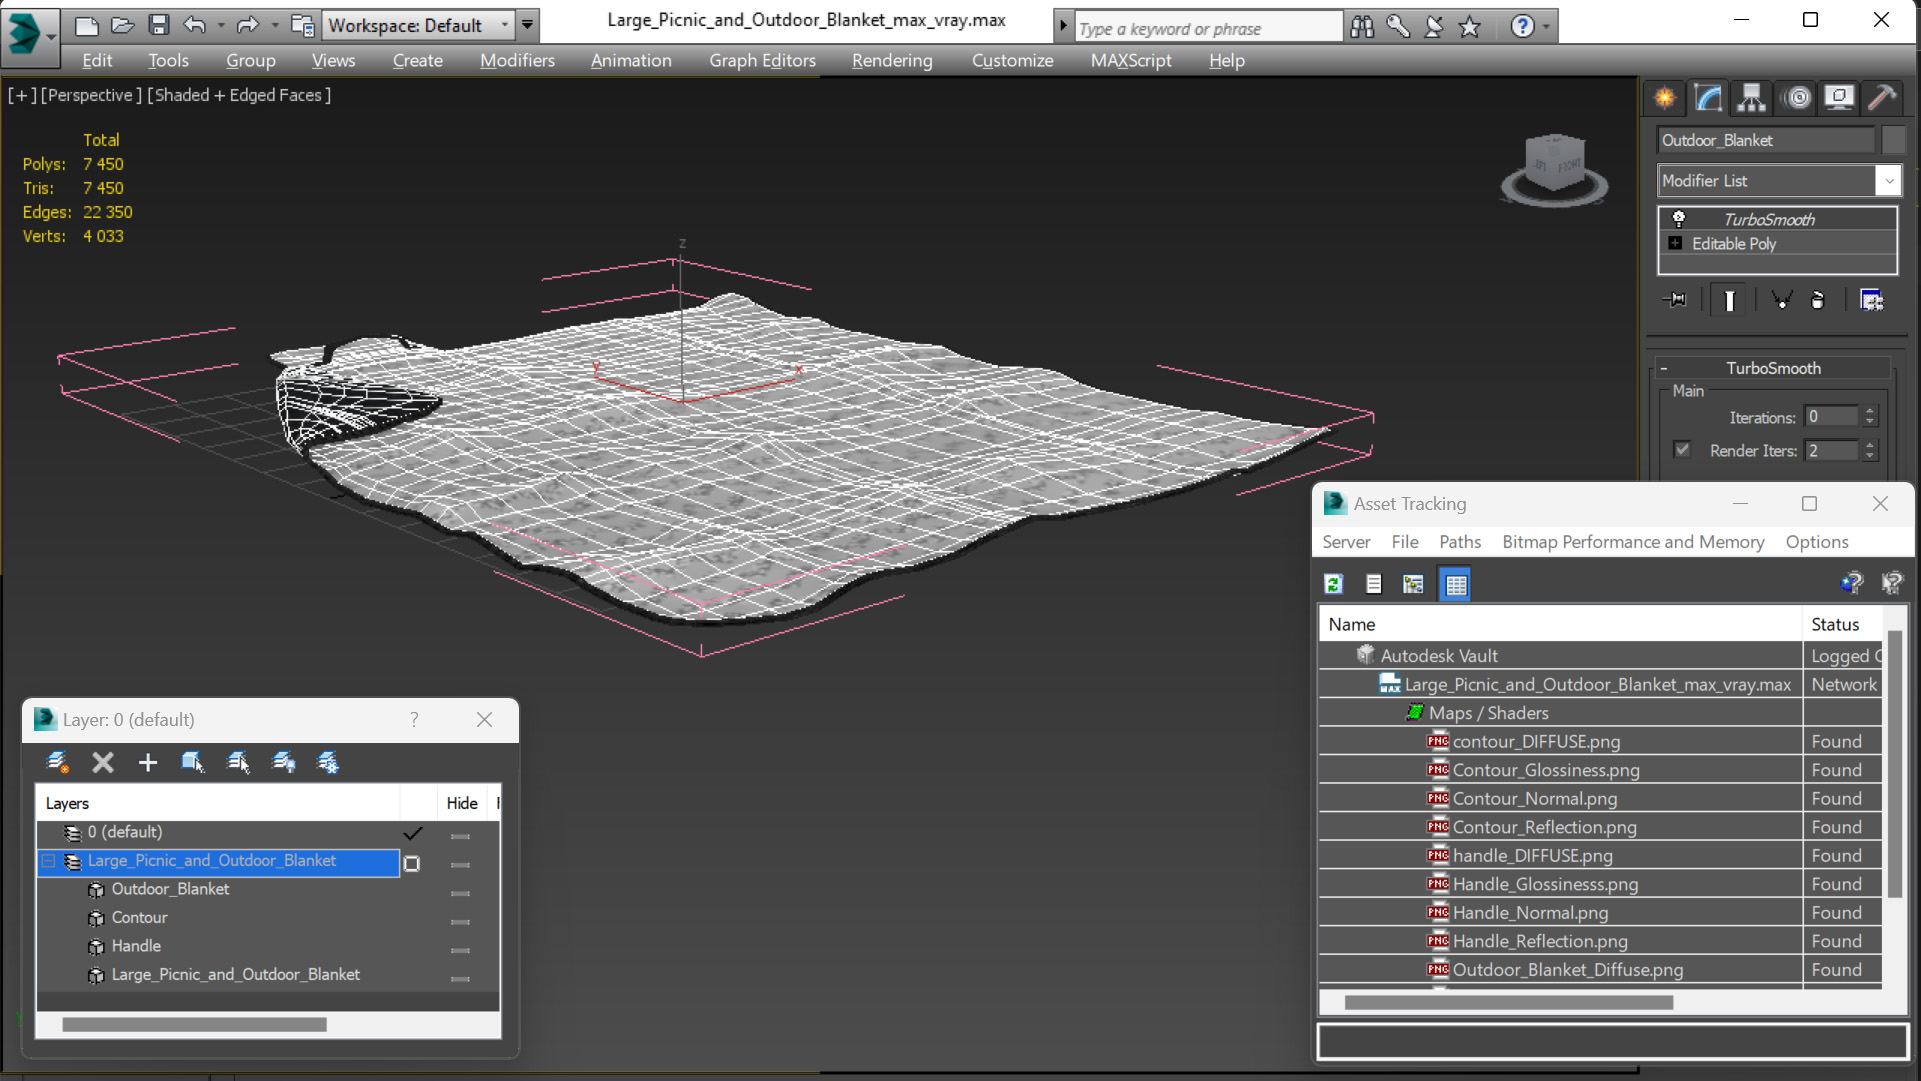Click Delete layer X icon
The image size is (1921, 1081).
[x=102, y=763]
